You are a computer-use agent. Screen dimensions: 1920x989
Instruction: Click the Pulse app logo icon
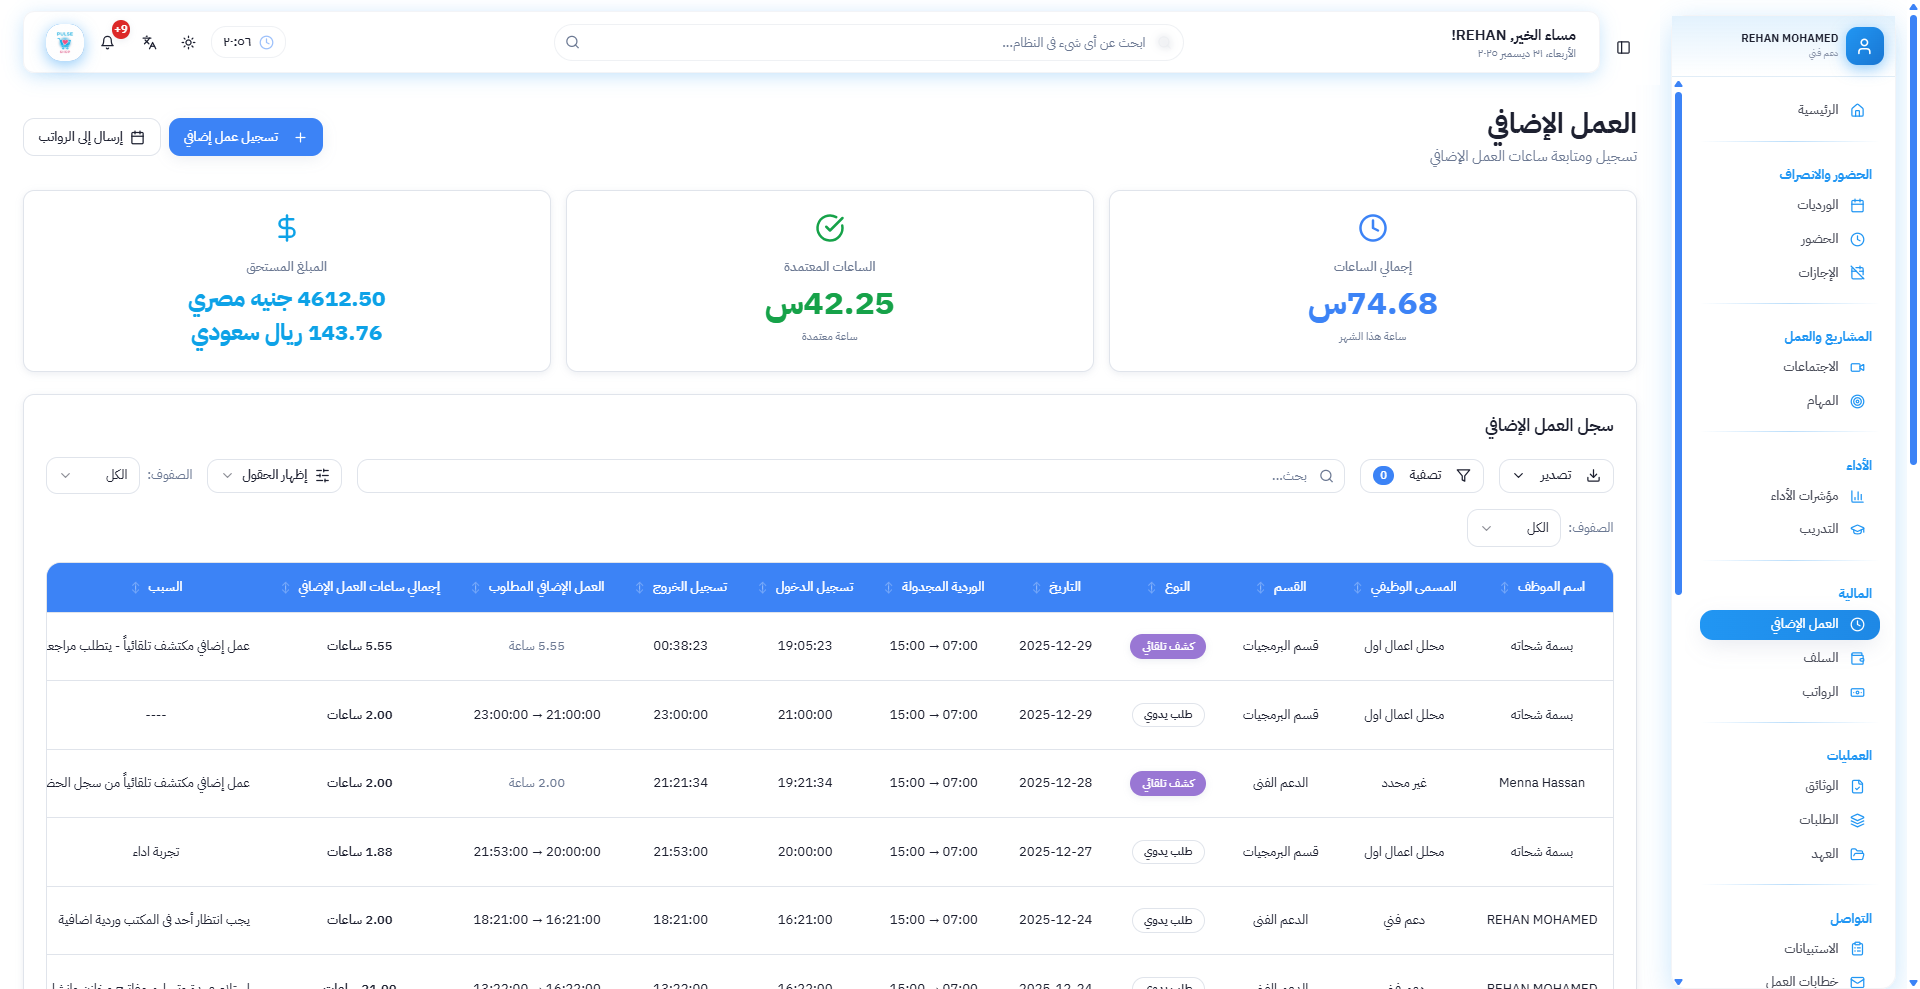coord(65,42)
